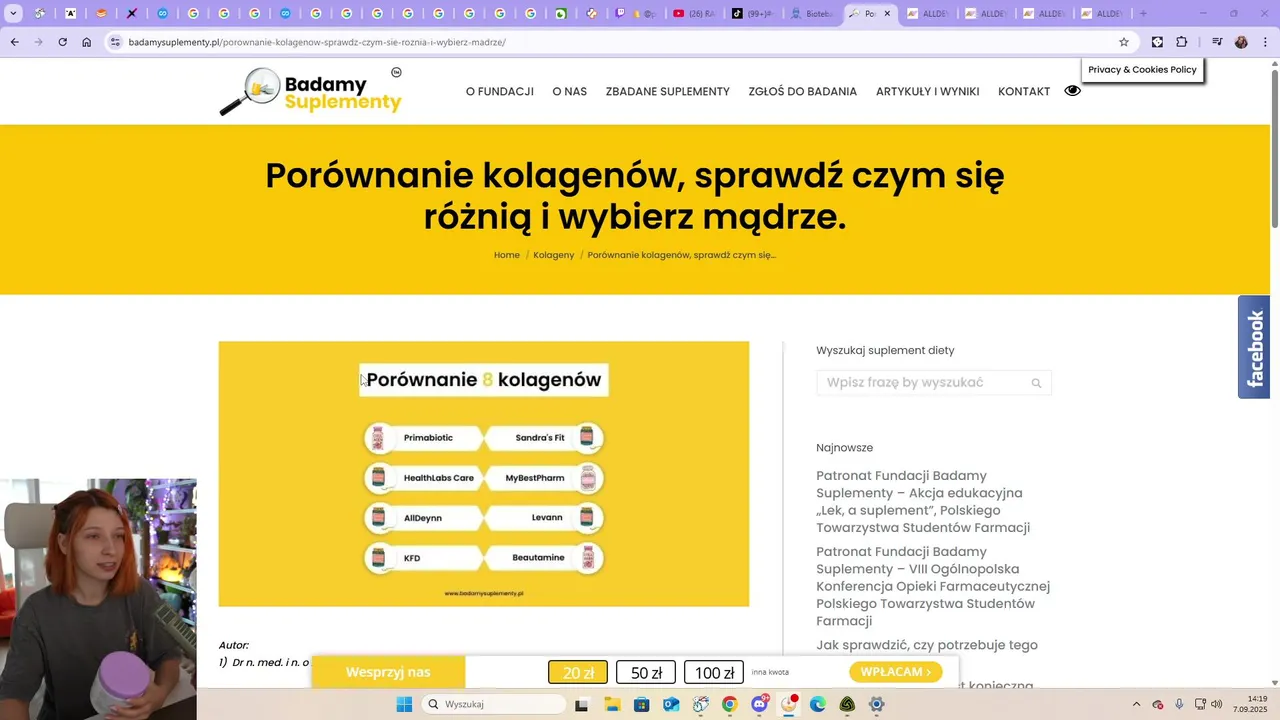Open Settings gear from taskbar

coord(877,704)
